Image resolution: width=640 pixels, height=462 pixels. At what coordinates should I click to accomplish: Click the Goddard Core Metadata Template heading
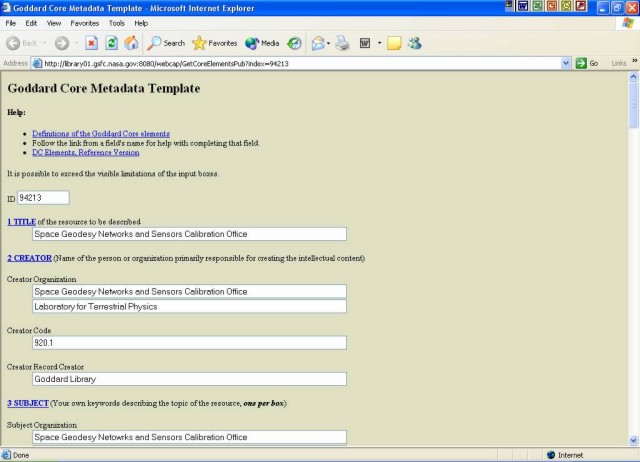(104, 88)
